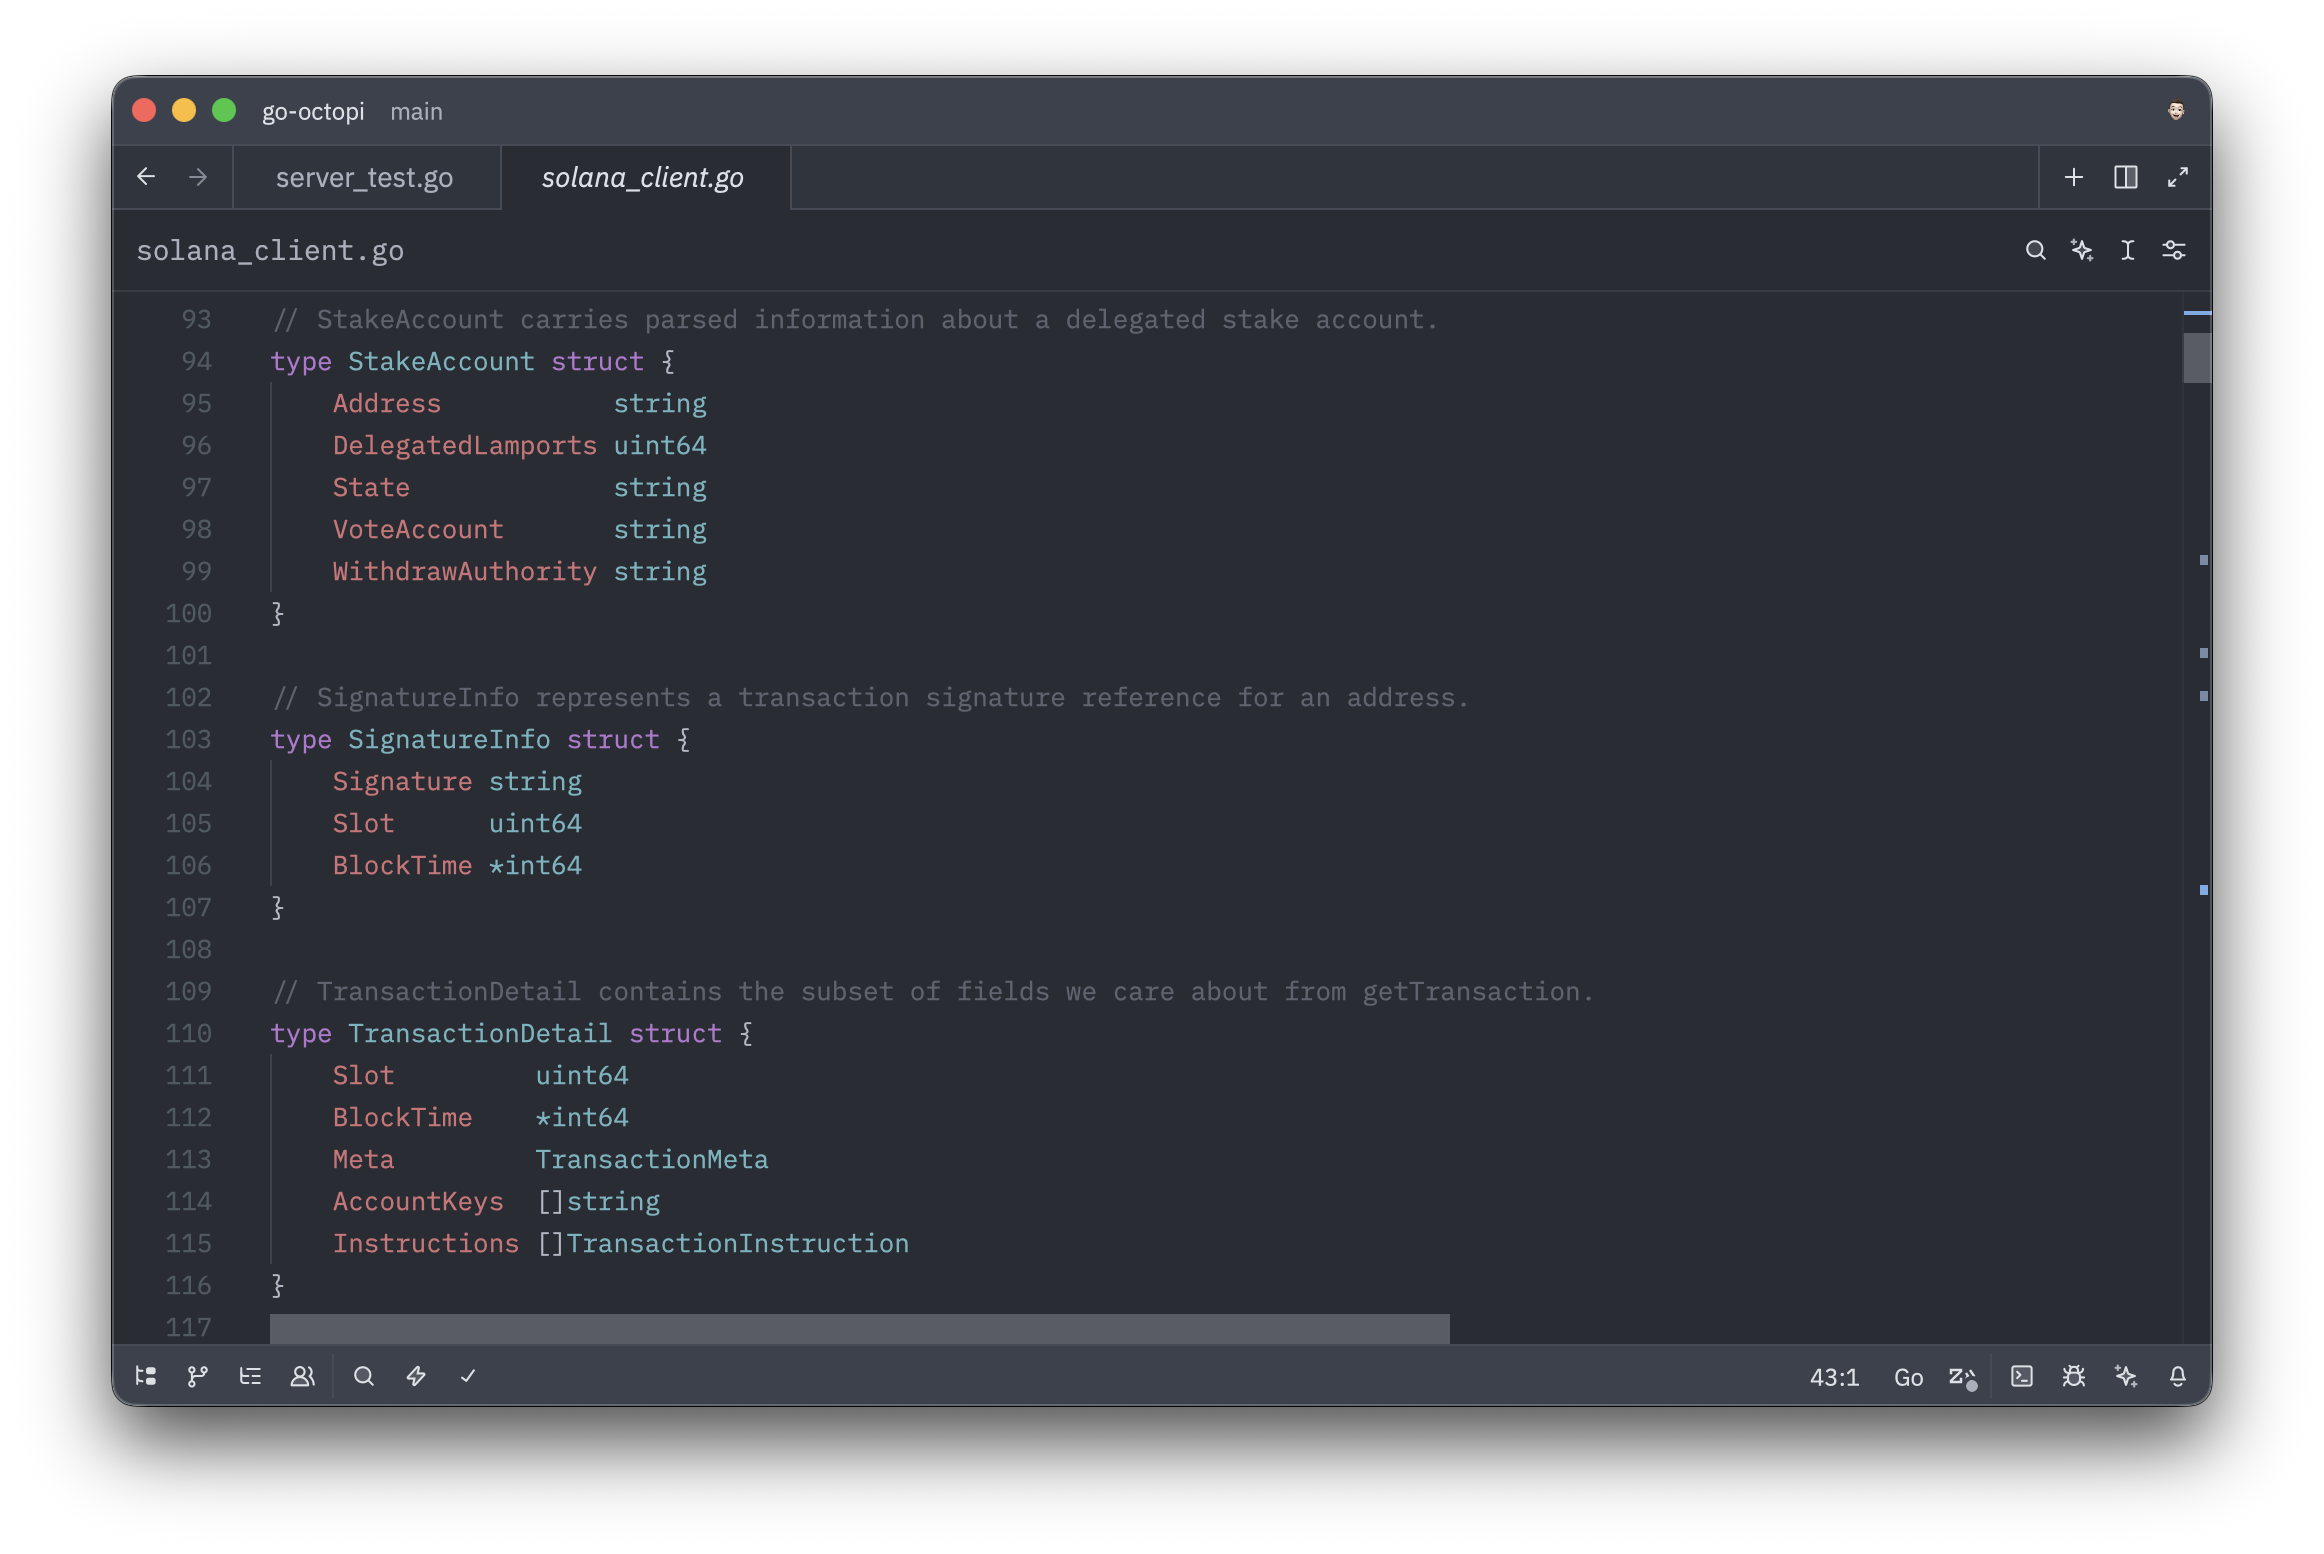Open the Project Panel from status bar
Screen dimensions: 2324x1554
point(146,1376)
